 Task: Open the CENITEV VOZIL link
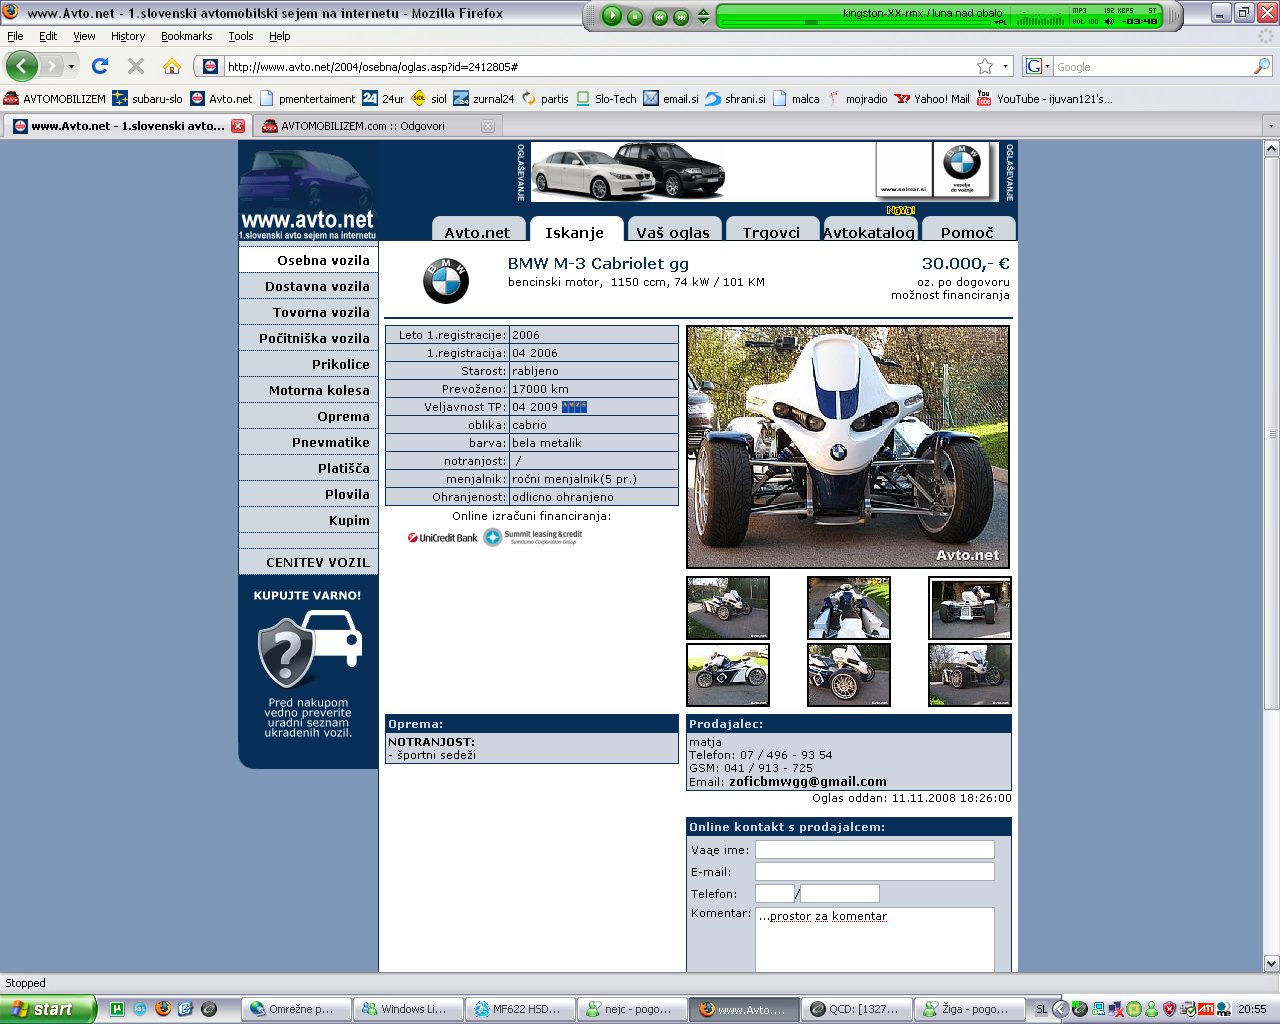[308, 562]
